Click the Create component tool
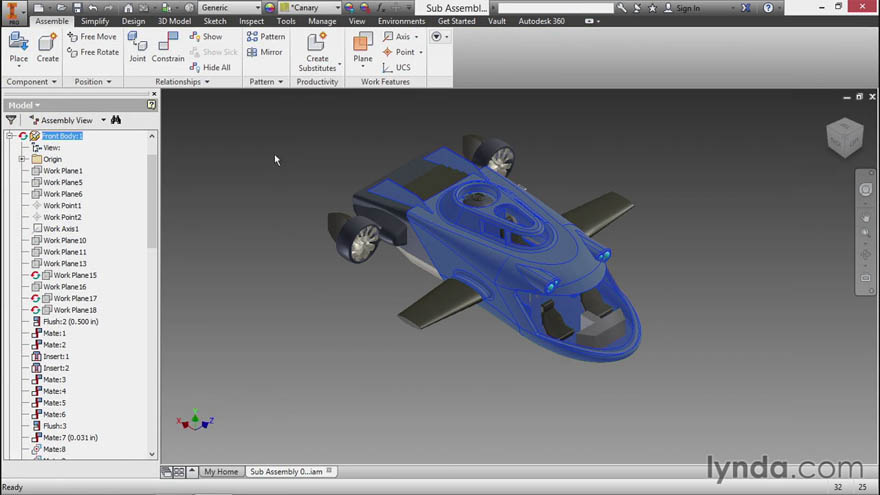The width and height of the screenshot is (880, 495). point(48,48)
